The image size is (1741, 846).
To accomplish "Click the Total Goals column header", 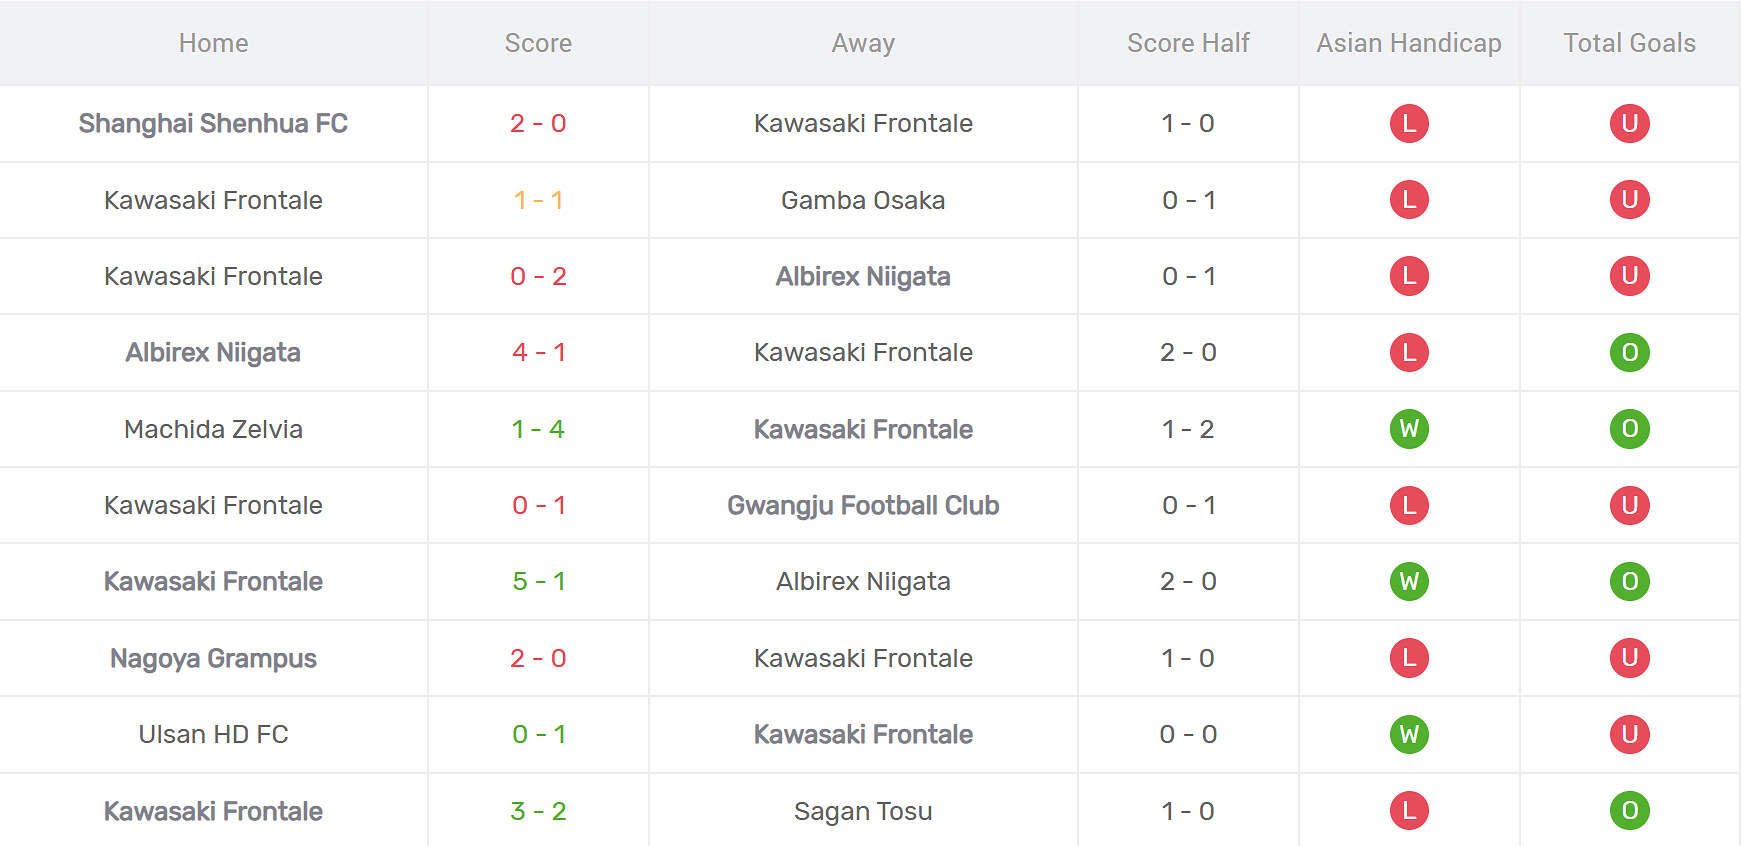I will point(1629,43).
